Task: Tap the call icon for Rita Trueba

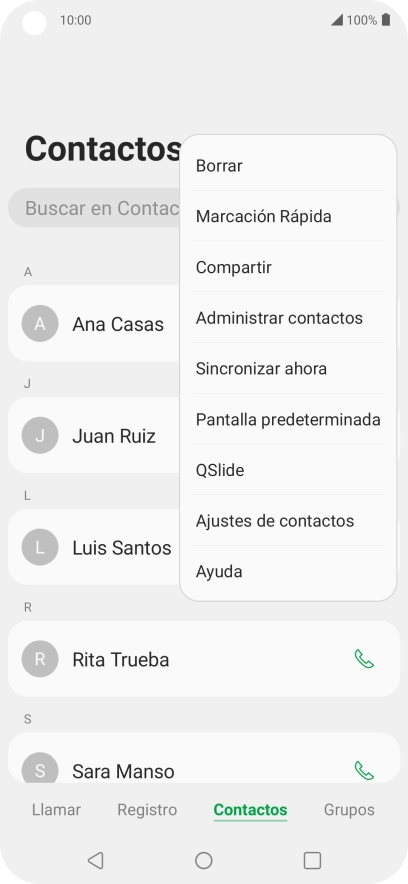Action: pos(364,659)
